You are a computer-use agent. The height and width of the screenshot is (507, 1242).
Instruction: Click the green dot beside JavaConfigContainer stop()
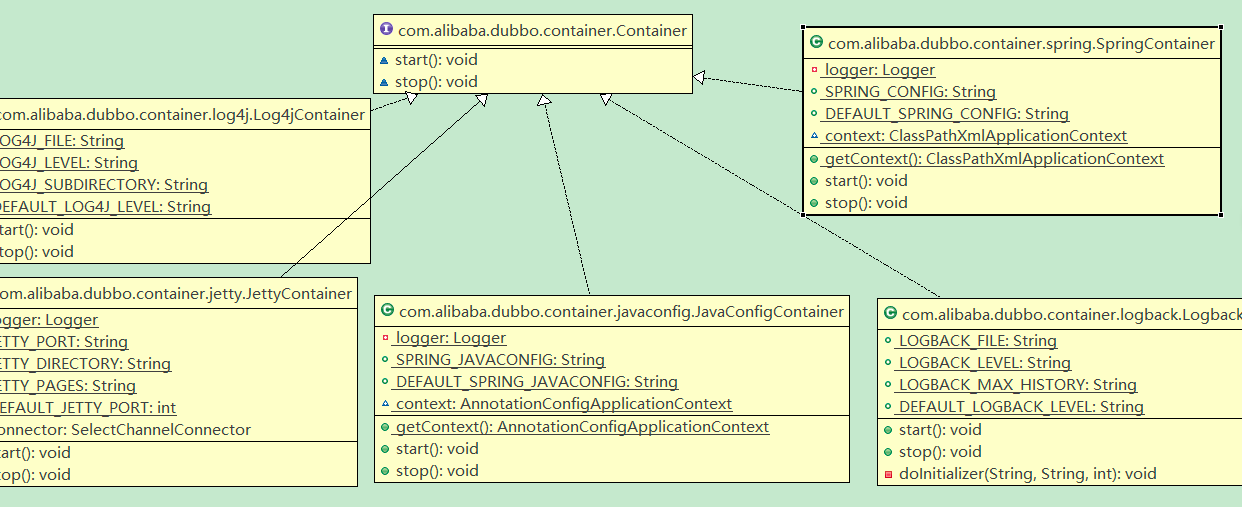[x=386, y=471]
